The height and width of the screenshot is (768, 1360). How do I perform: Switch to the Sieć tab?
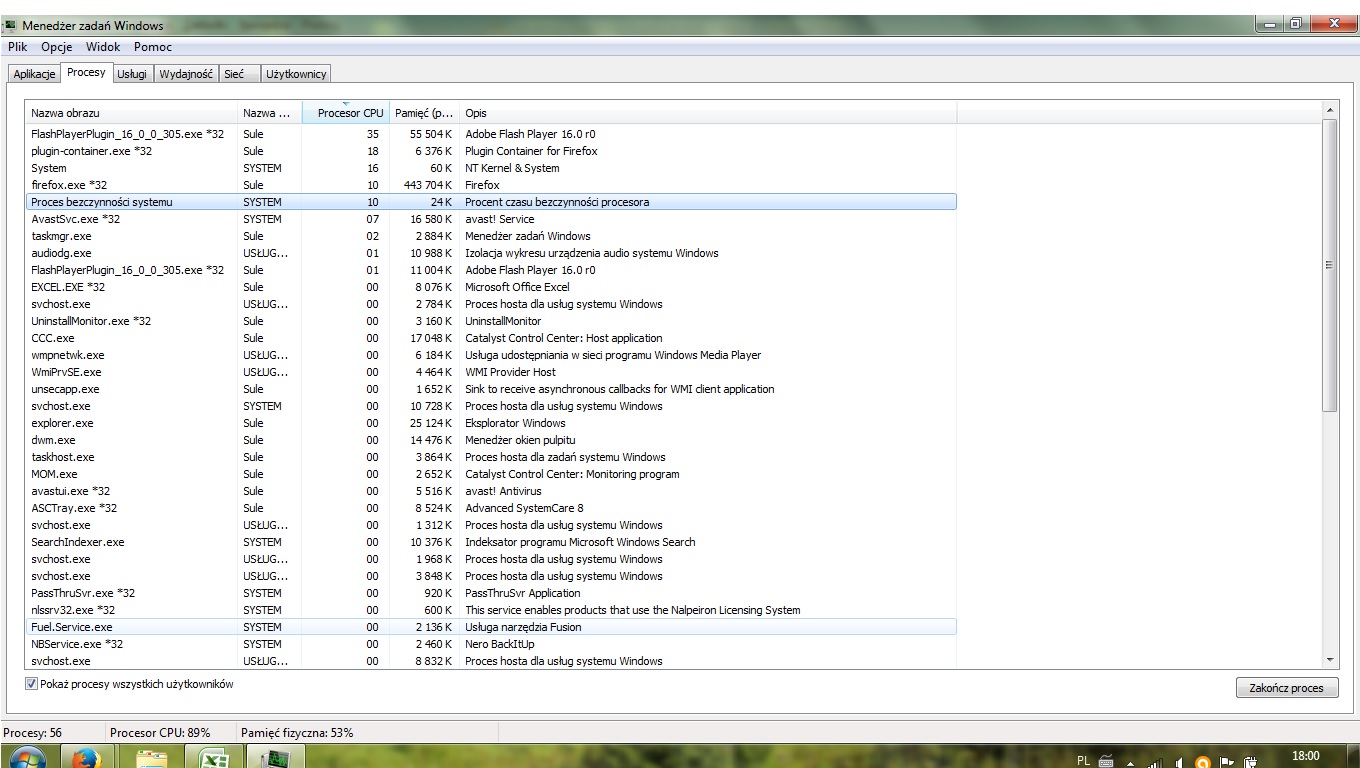point(239,74)
